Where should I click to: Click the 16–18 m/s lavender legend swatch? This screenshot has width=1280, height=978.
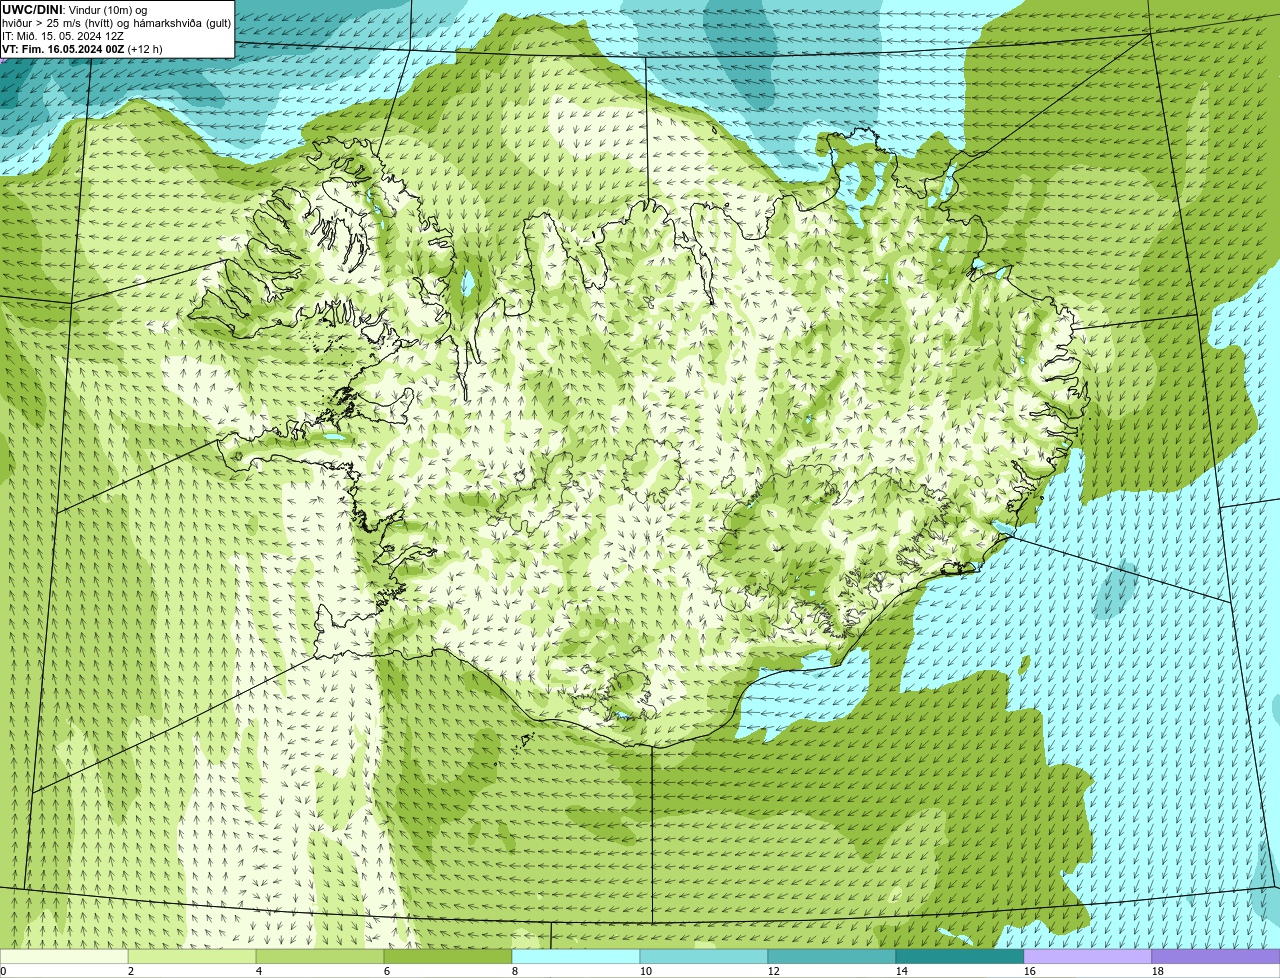[x=1088, y=956]
